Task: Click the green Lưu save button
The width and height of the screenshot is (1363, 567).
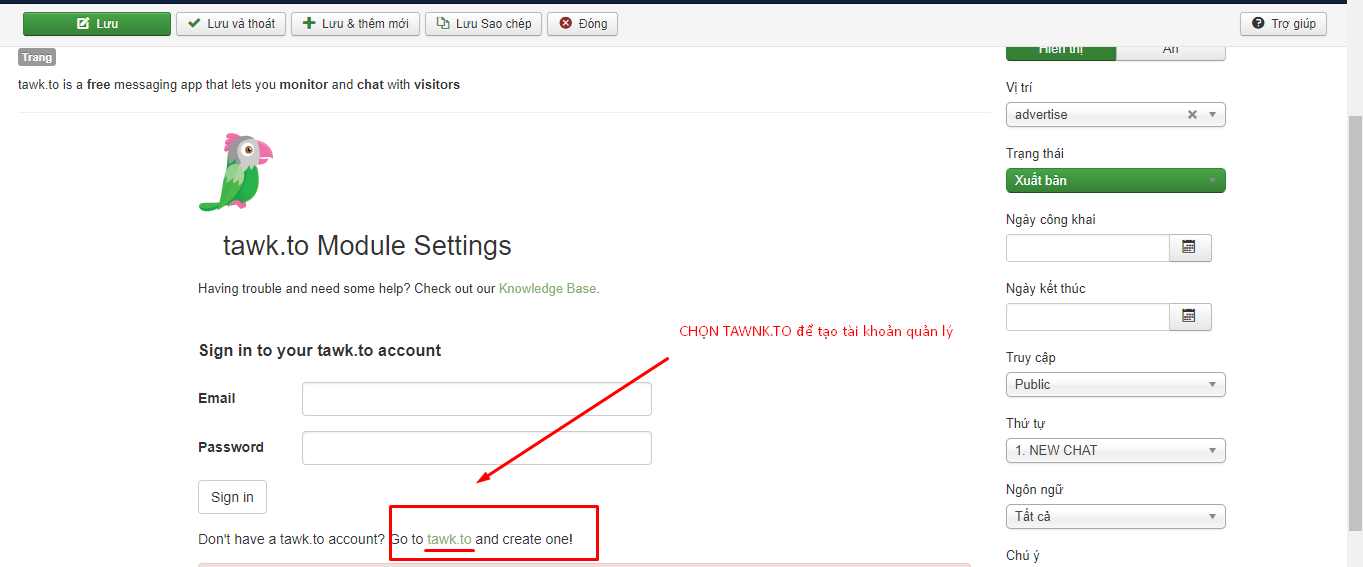Action: point(97,24)
